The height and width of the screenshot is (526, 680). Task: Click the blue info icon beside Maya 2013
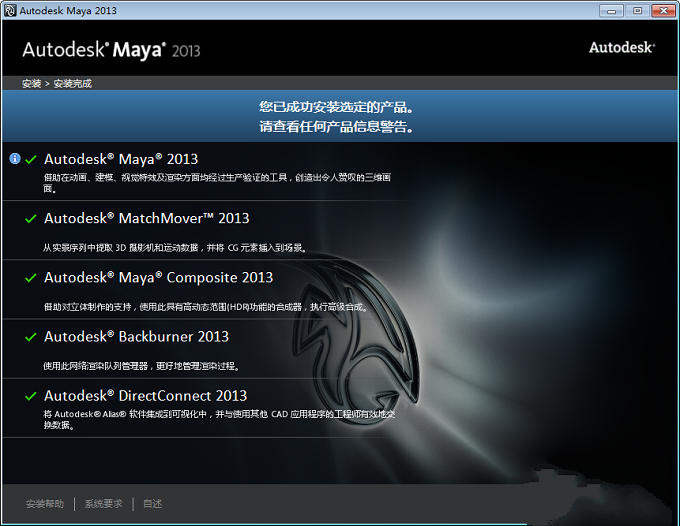(15, 159)
